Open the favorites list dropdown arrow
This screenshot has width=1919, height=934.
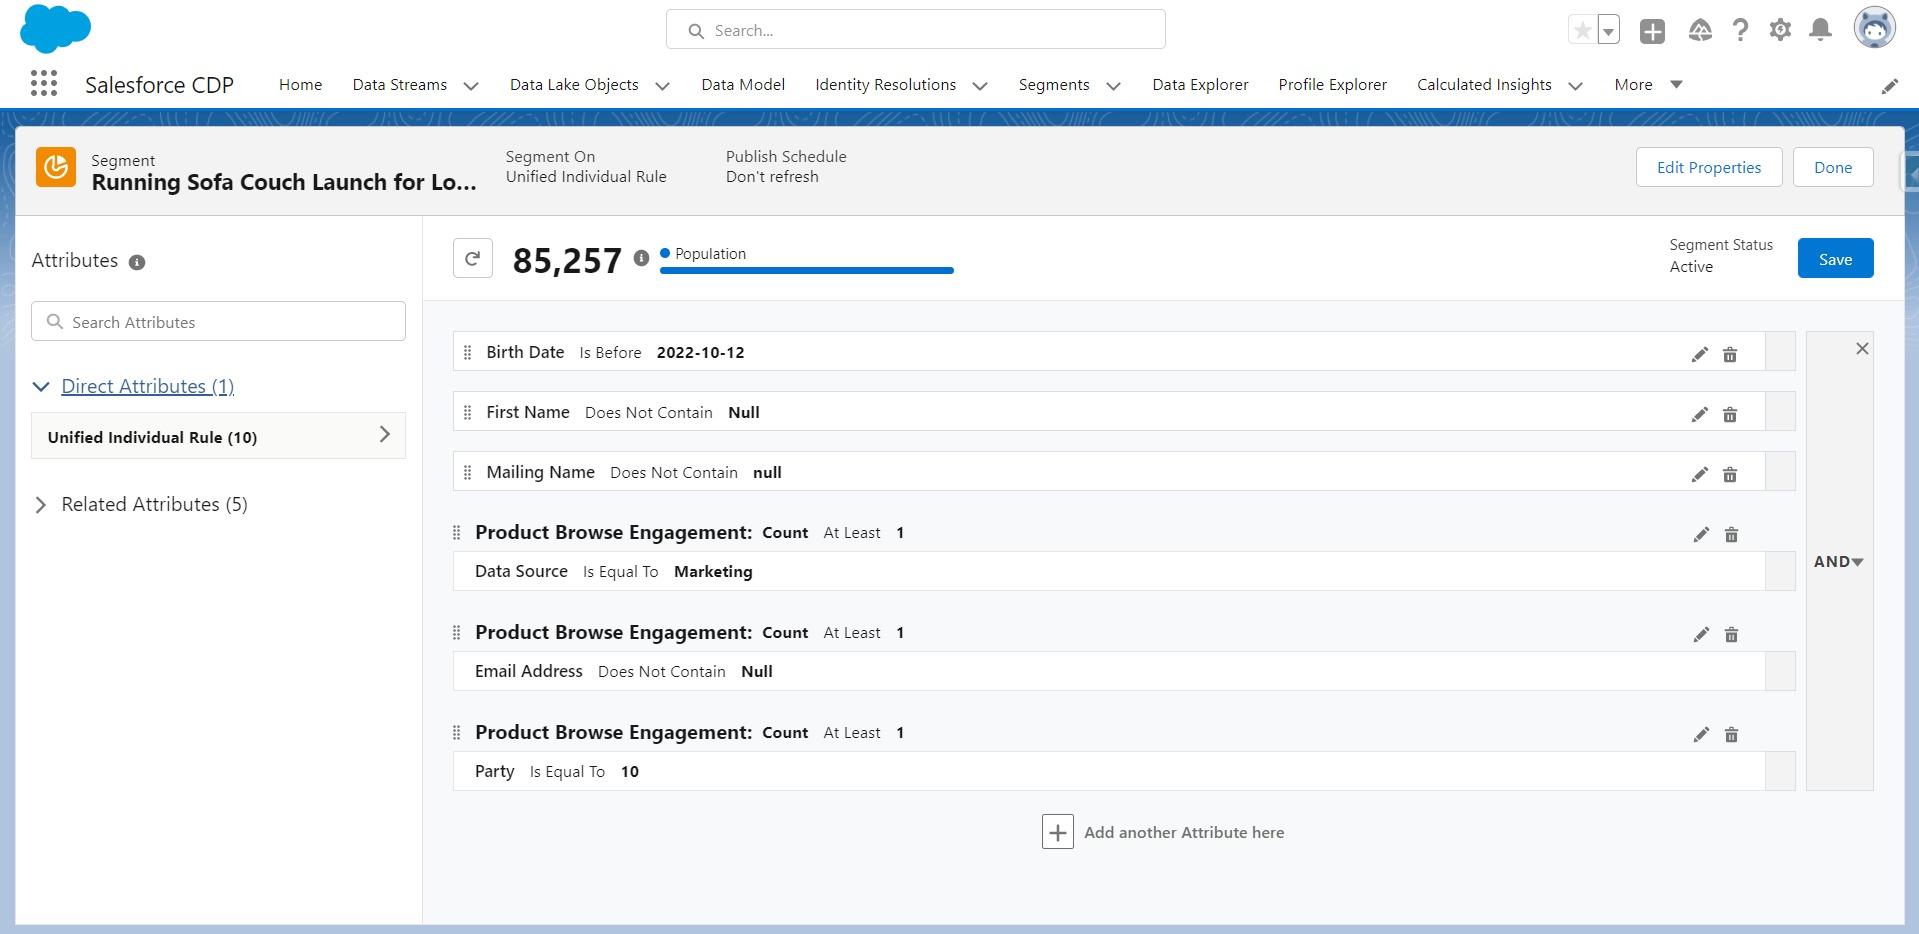[1608, 31]
